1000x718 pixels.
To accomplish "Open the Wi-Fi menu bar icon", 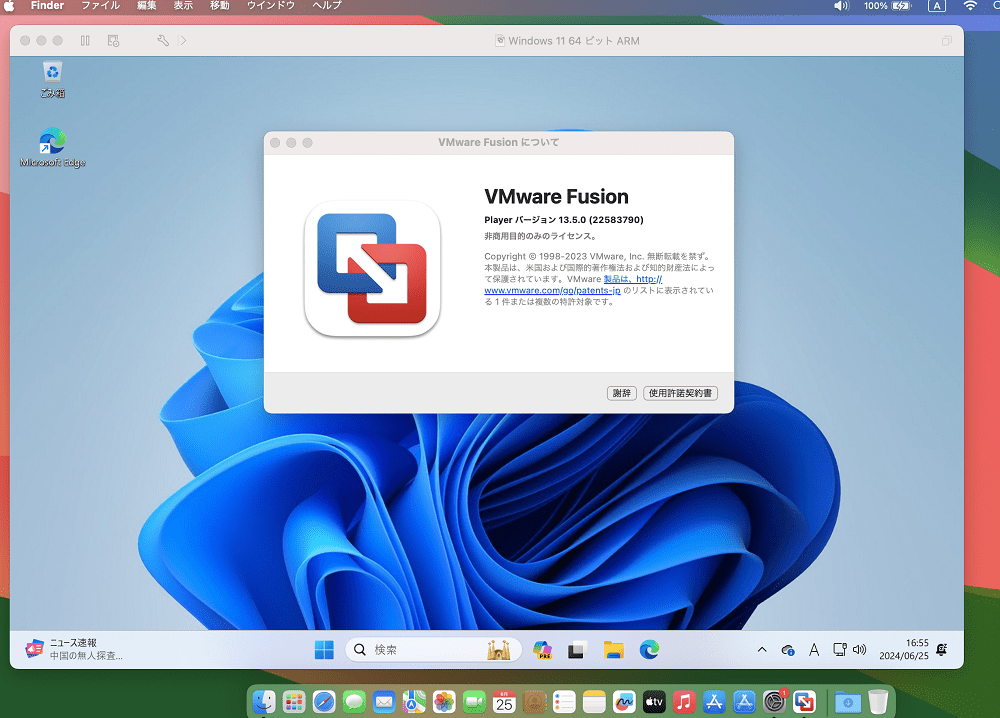I will [969, 6].
